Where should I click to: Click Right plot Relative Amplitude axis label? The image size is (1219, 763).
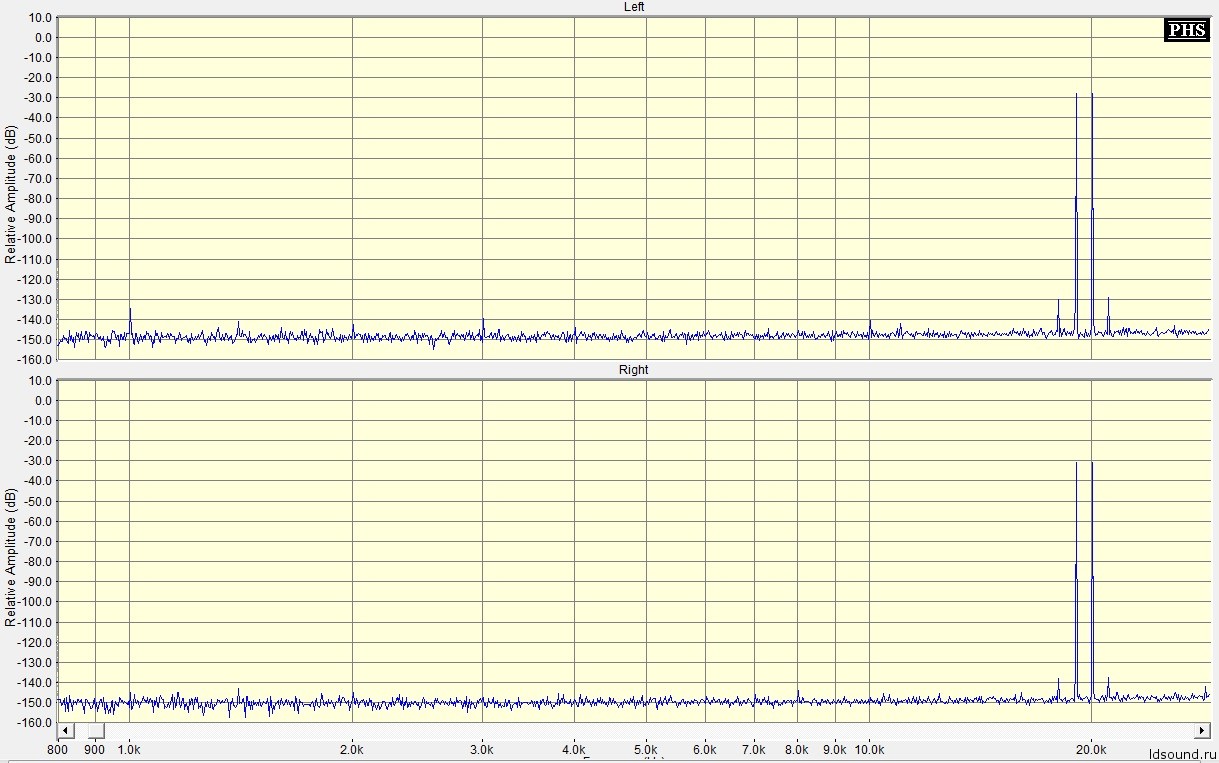10,557
